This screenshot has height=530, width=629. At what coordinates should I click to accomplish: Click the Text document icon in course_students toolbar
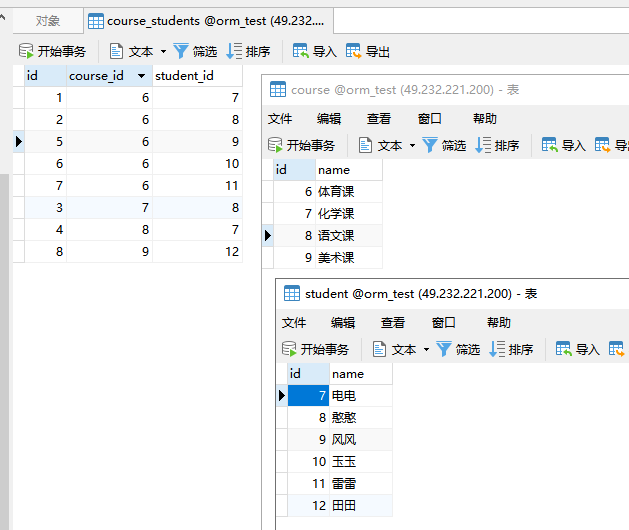(116, 51)
